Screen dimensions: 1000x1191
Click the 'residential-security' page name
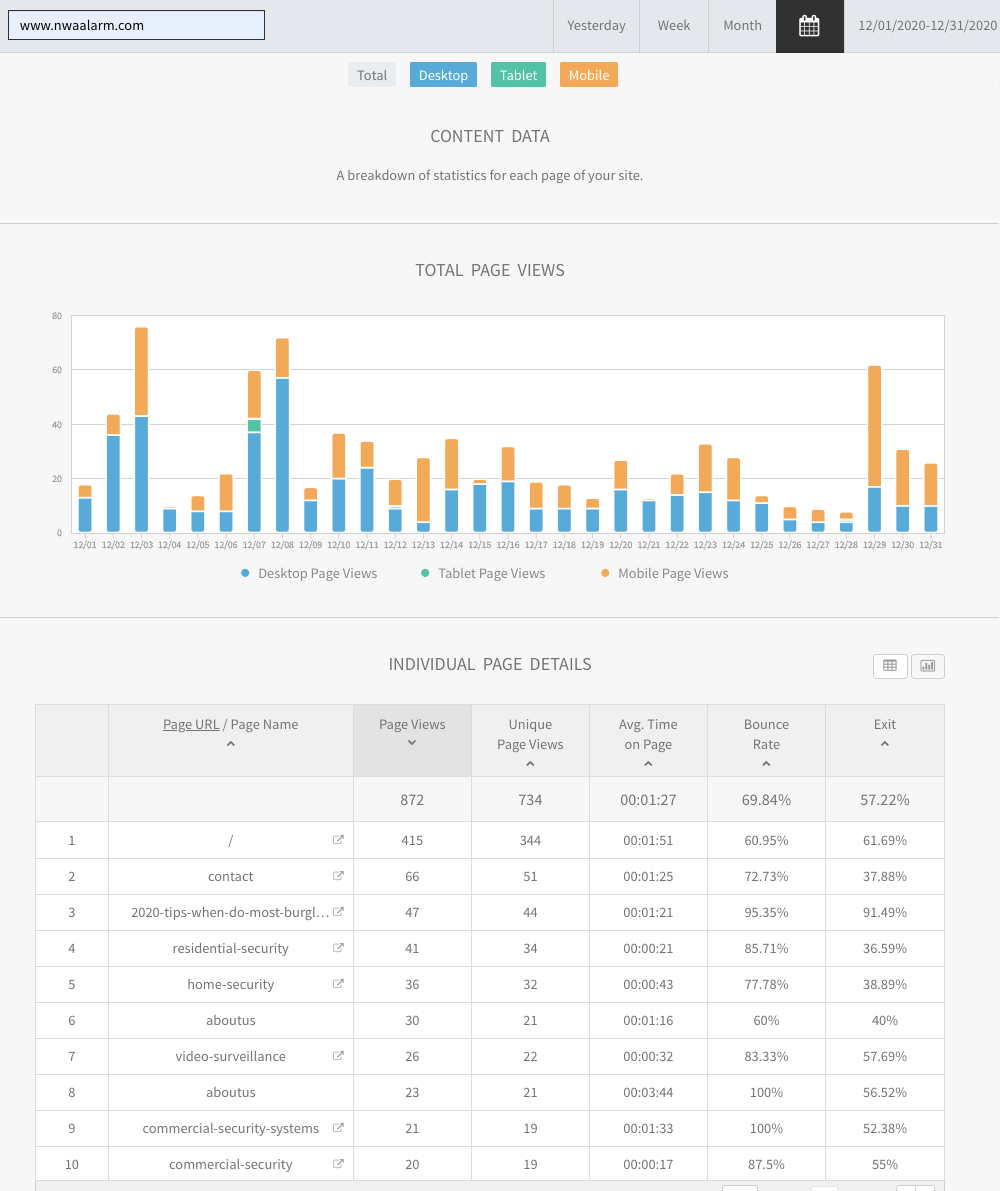pyautogui.click(x=231, y=948)
